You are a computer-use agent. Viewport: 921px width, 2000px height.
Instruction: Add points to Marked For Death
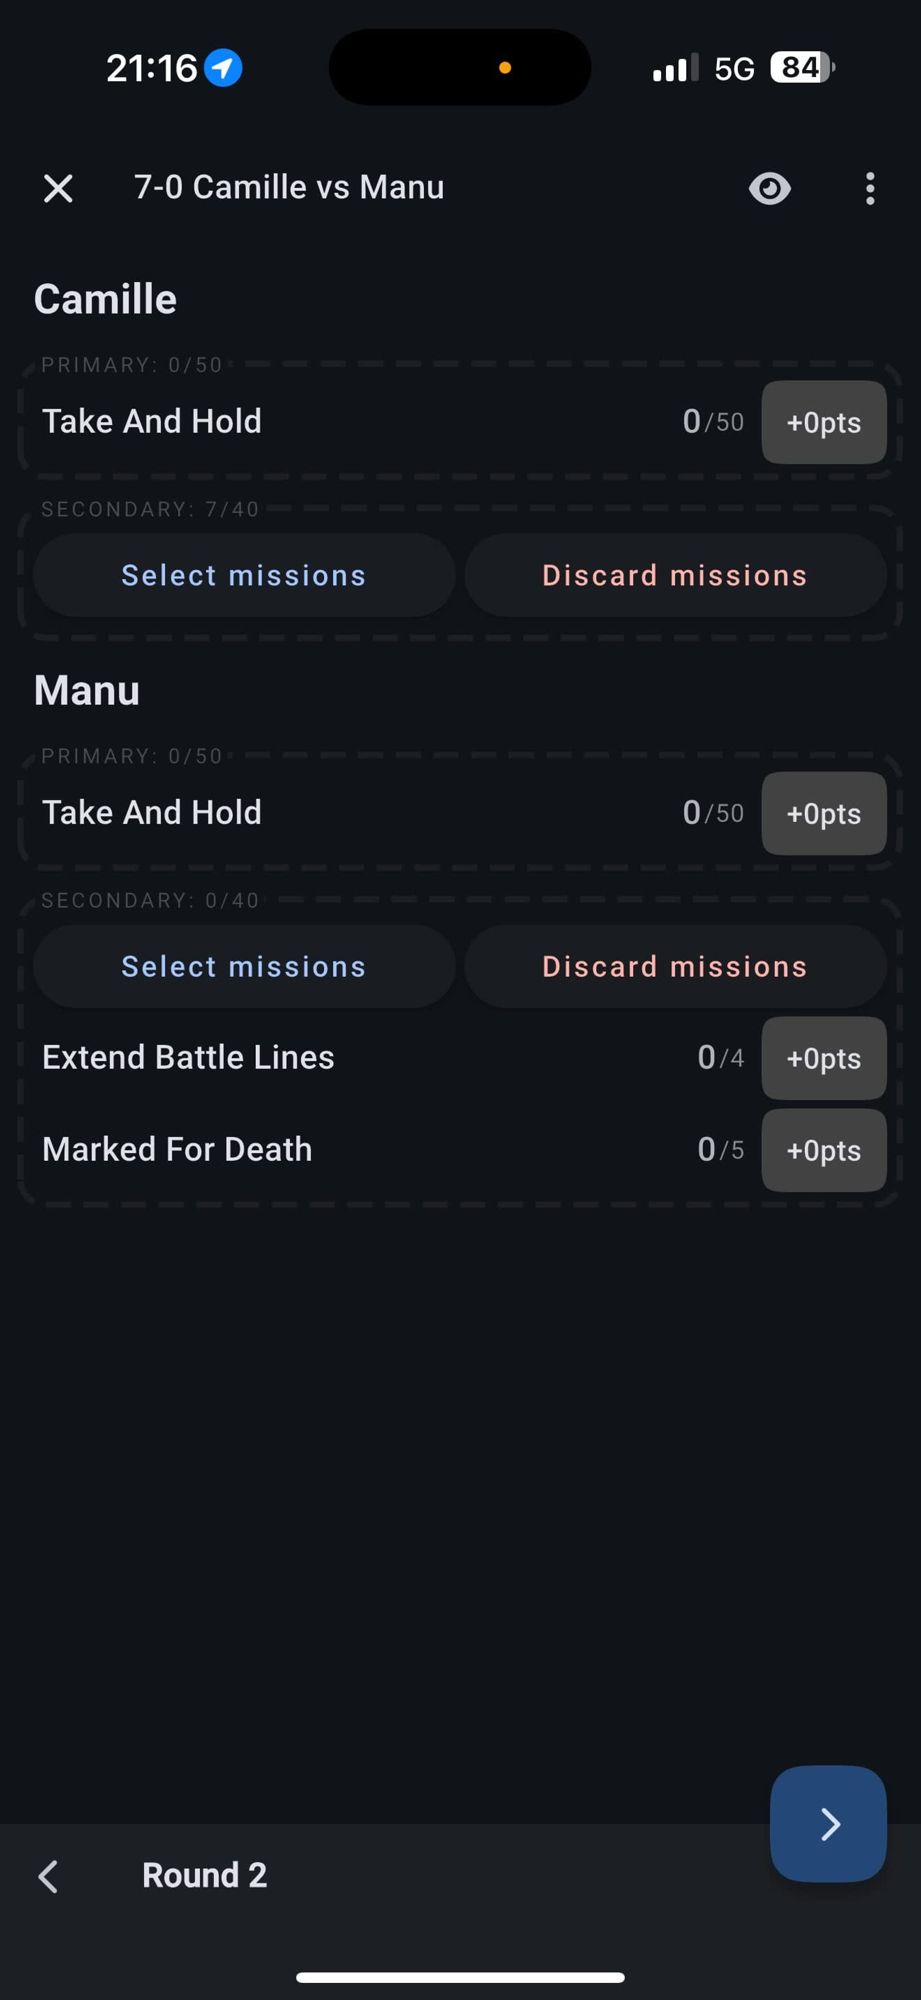823,1150
